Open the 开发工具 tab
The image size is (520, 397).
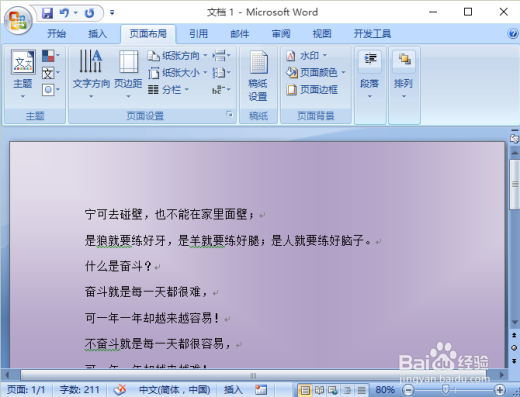[372, 34]
